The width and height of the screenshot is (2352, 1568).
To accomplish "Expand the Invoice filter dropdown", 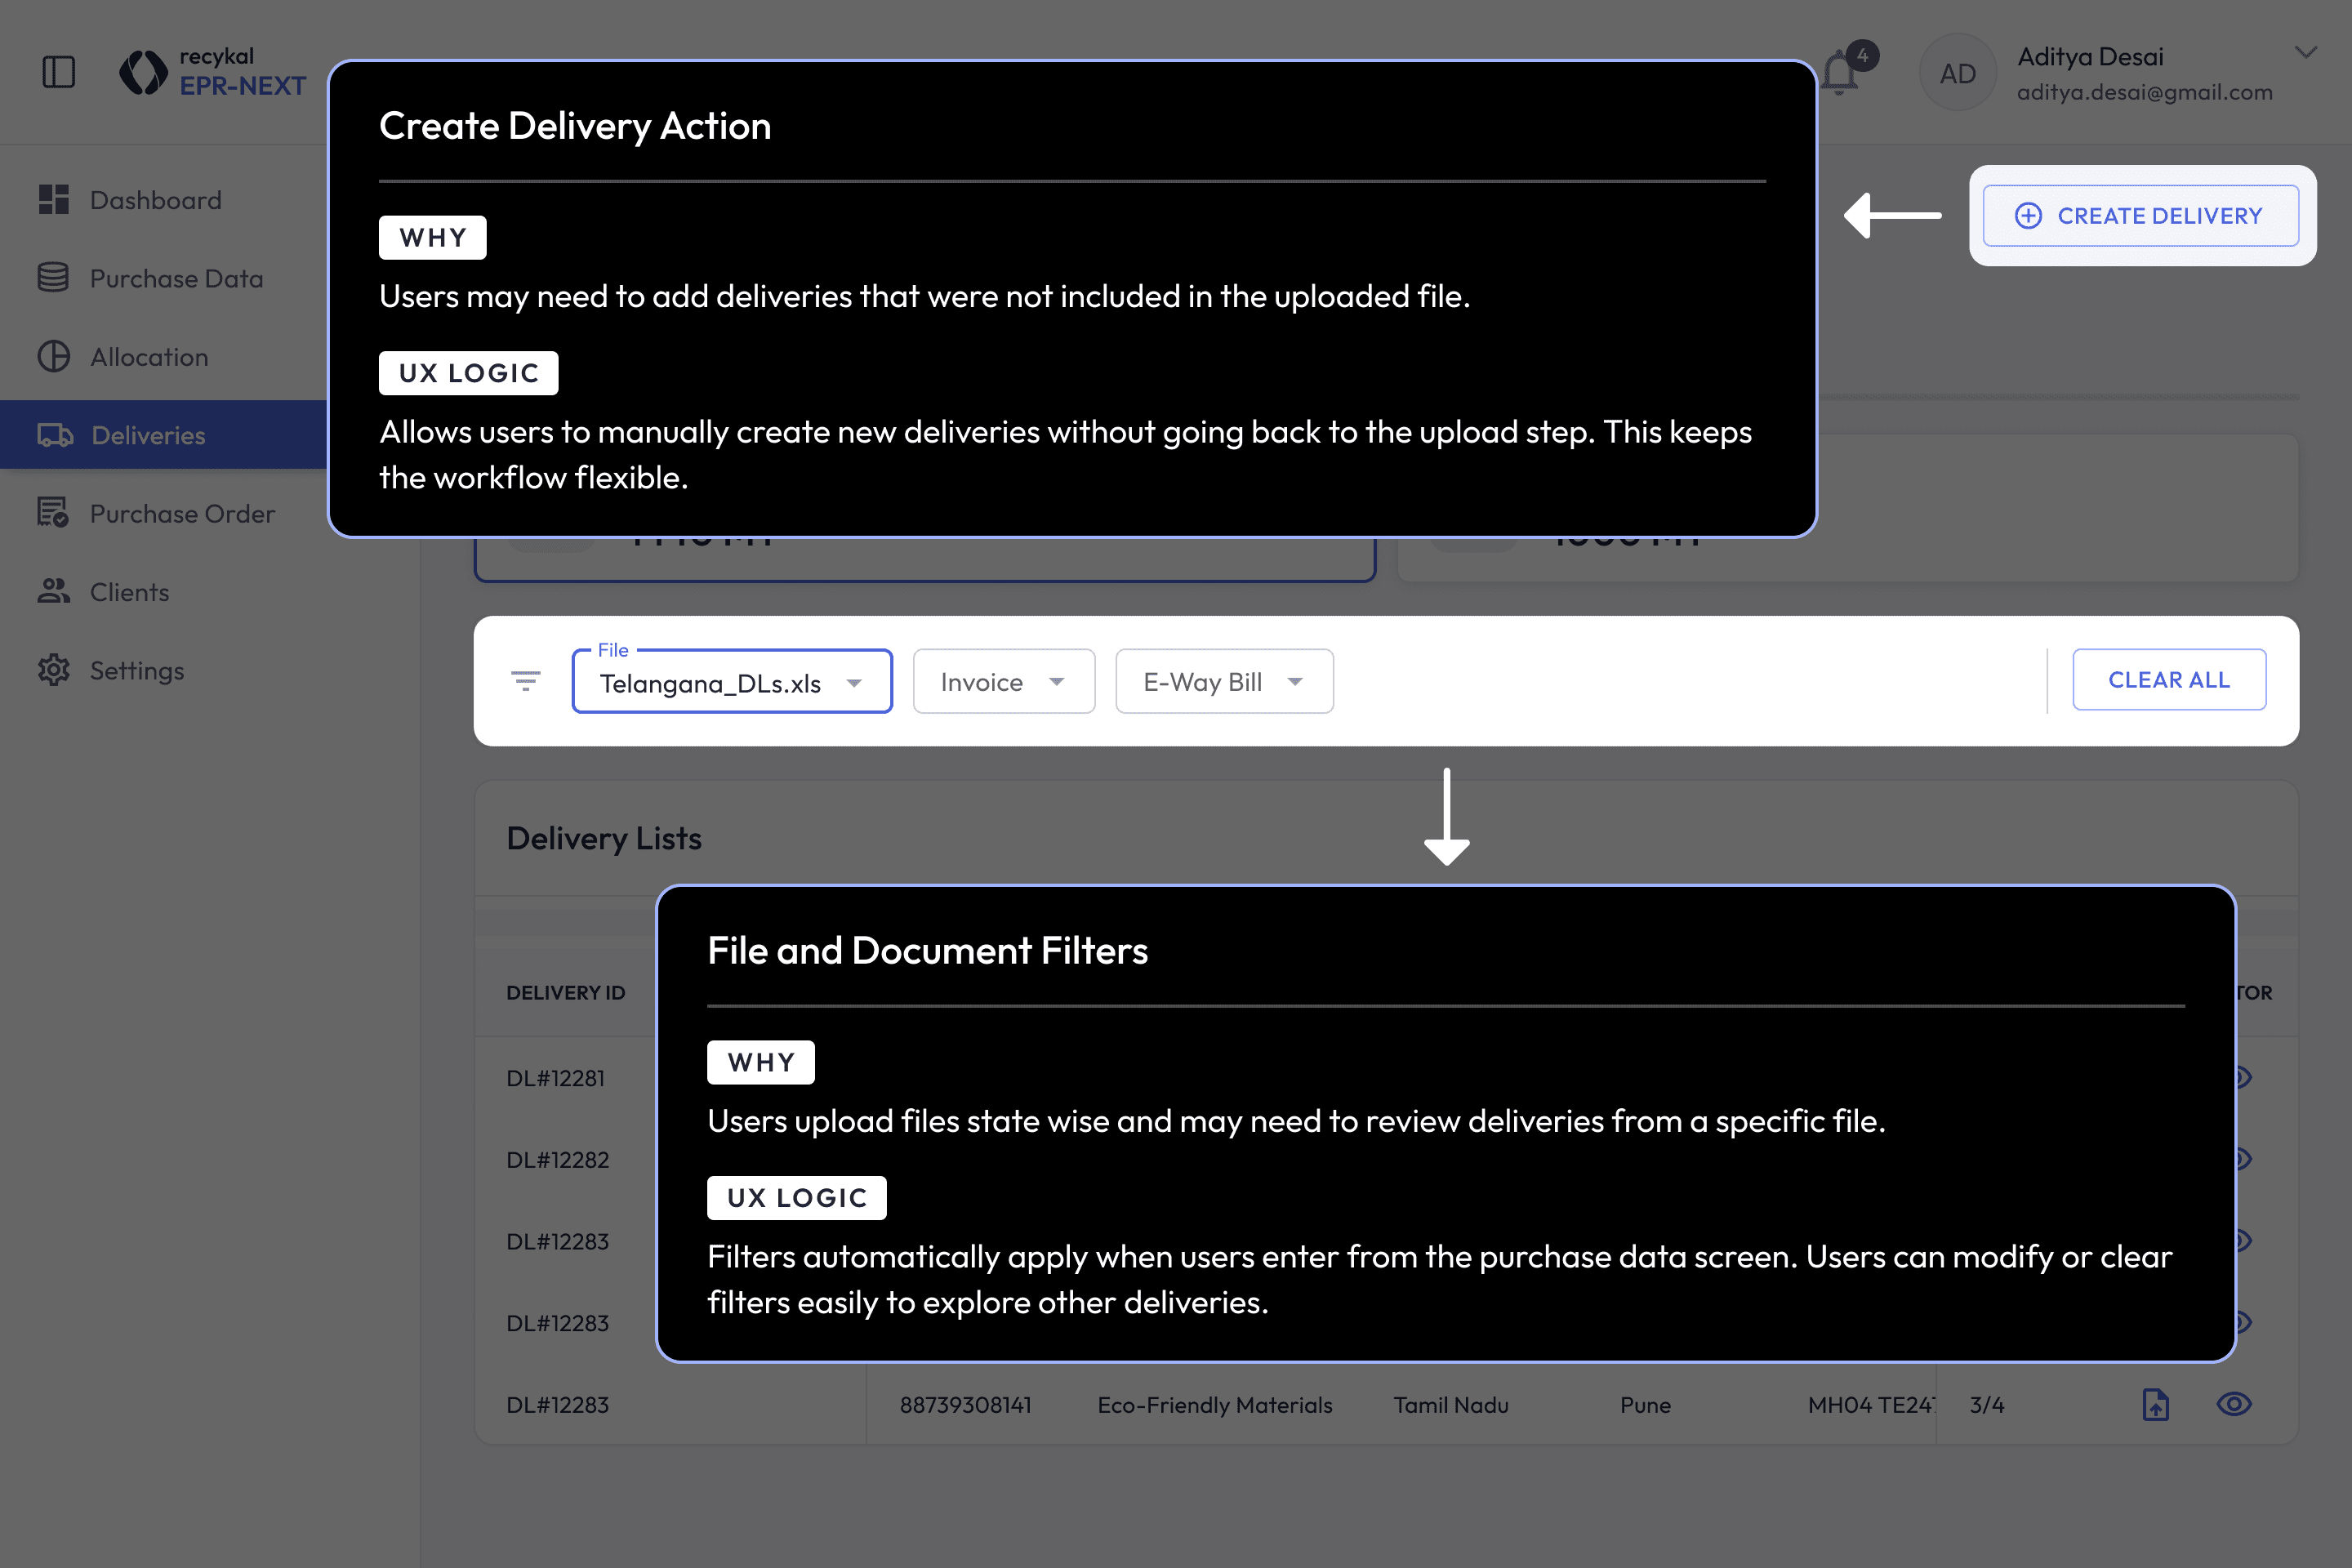I will pos(1003,682).
